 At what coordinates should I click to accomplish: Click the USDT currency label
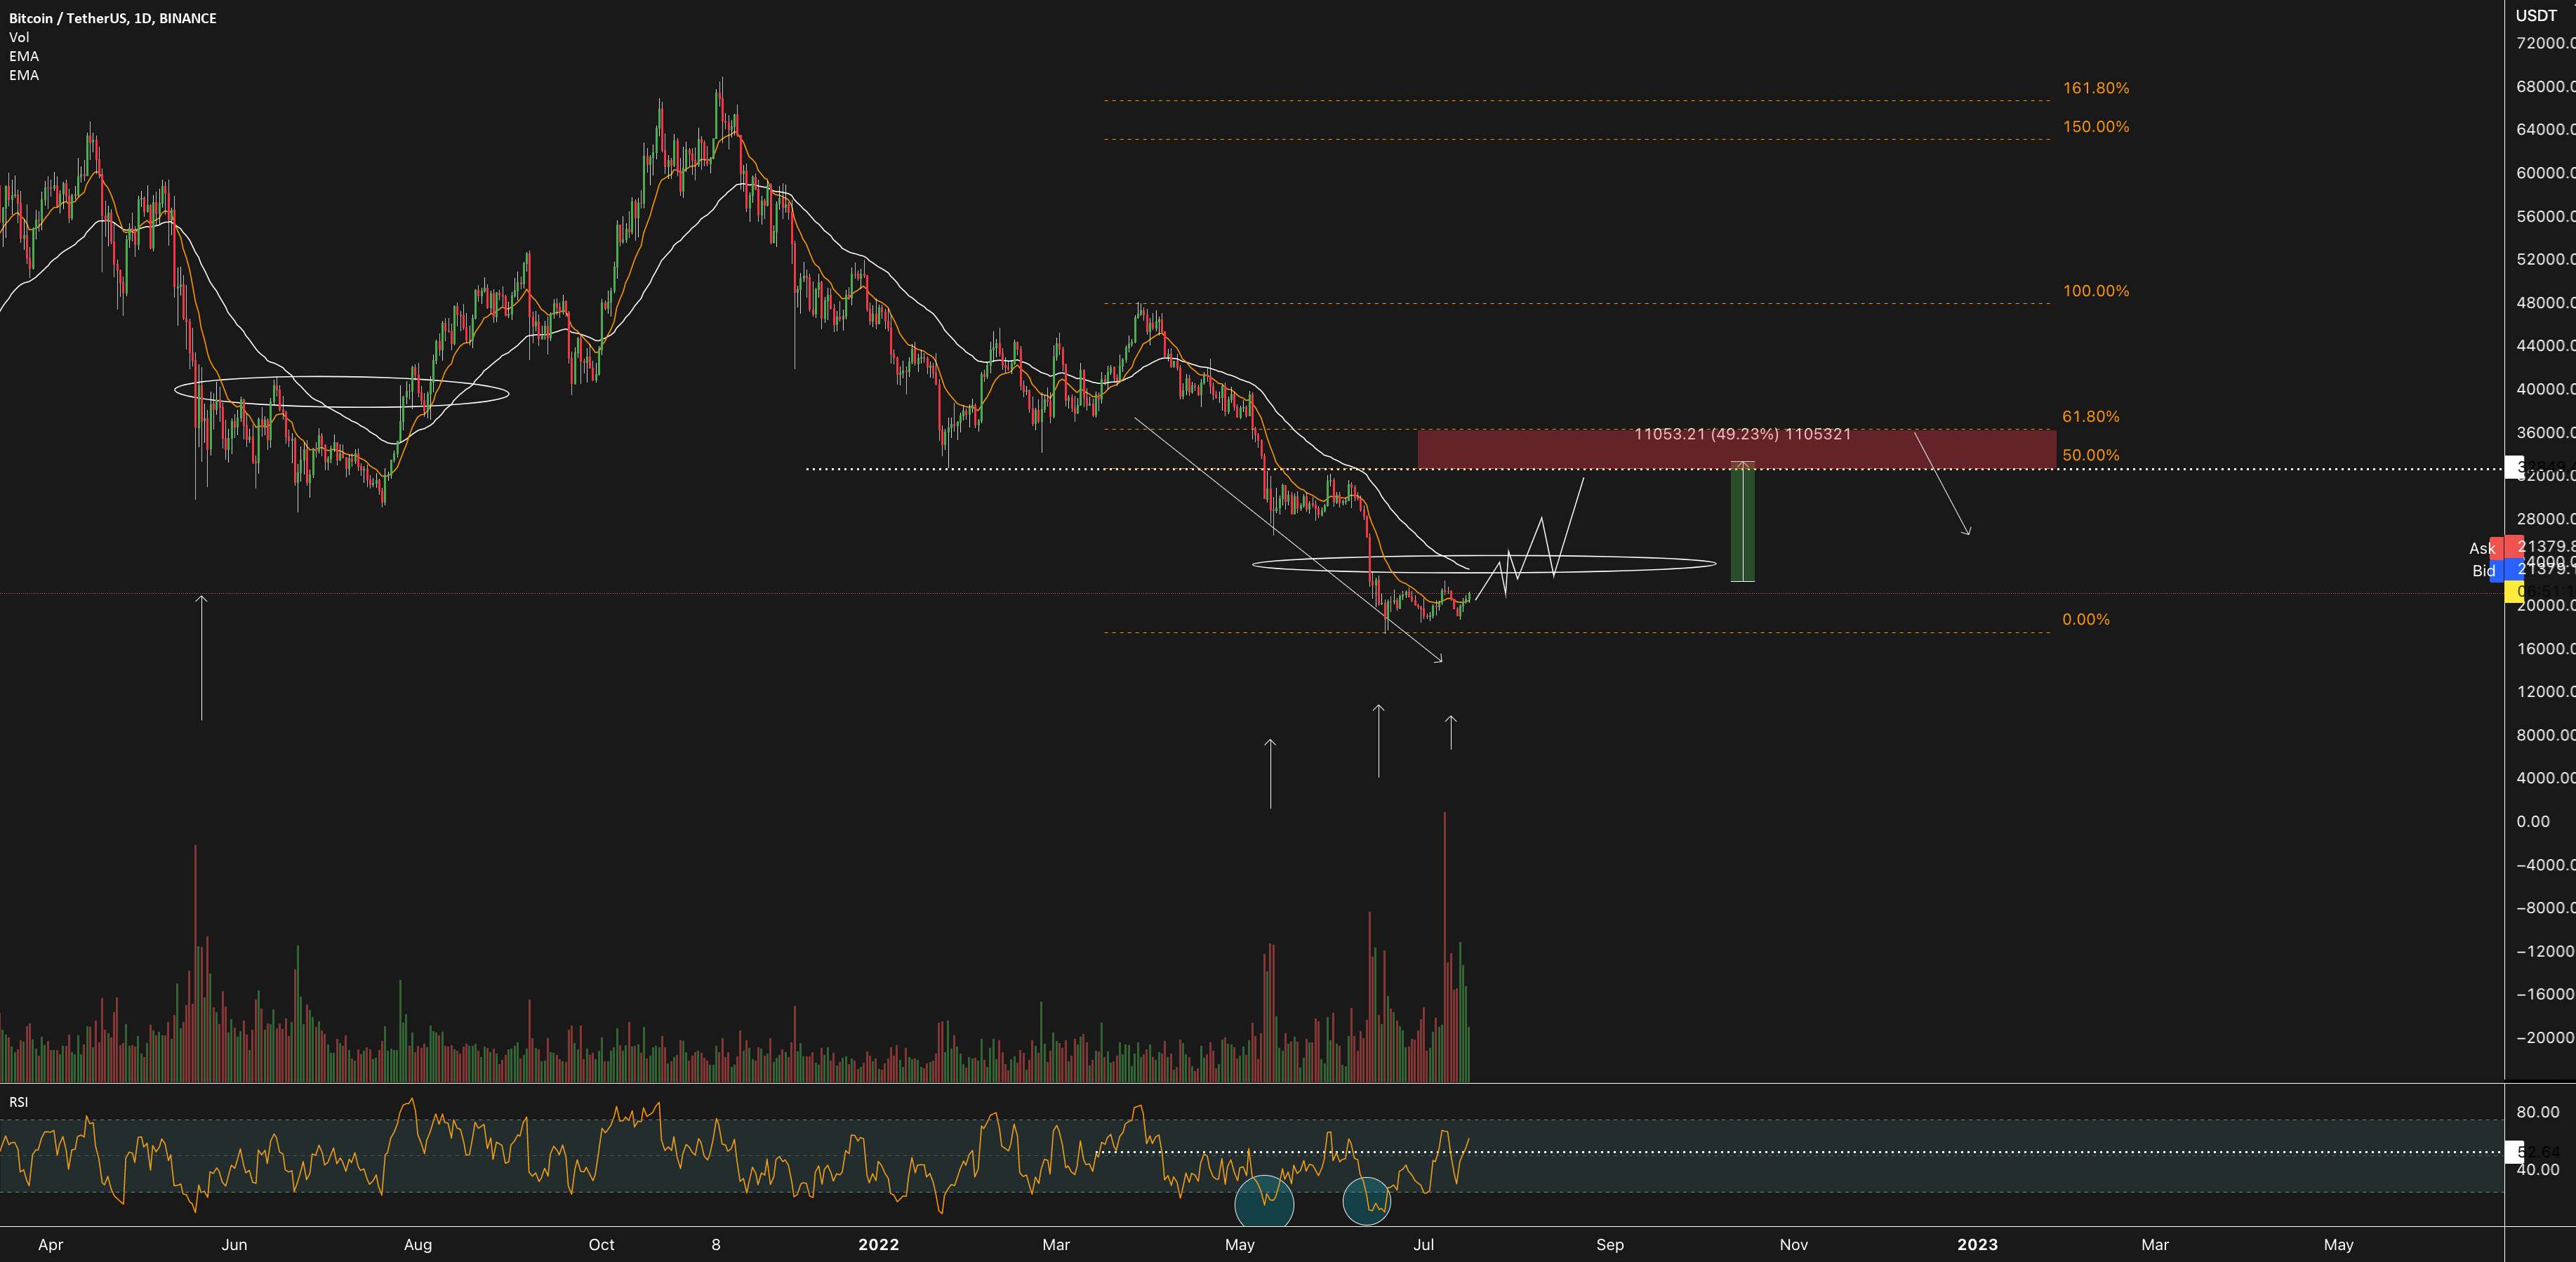coord(2536,15)
